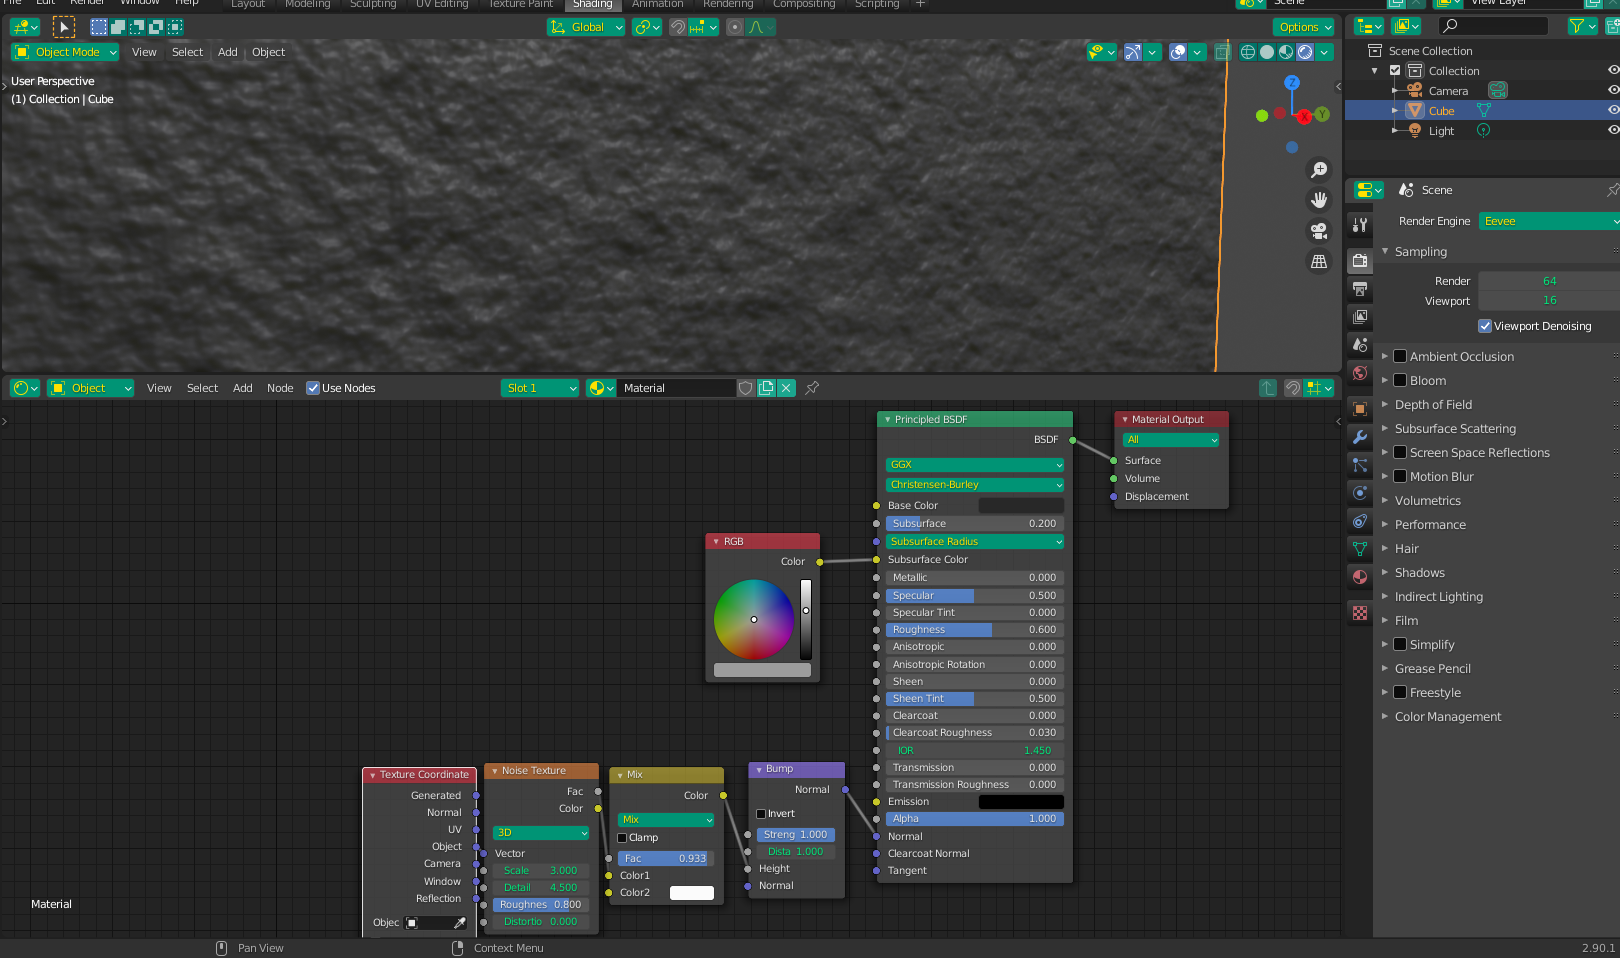Image resolution: width=1620 pixels, height=958 pixels.
Task: Switch viewport to solid shading
Action: point(1267,52)
